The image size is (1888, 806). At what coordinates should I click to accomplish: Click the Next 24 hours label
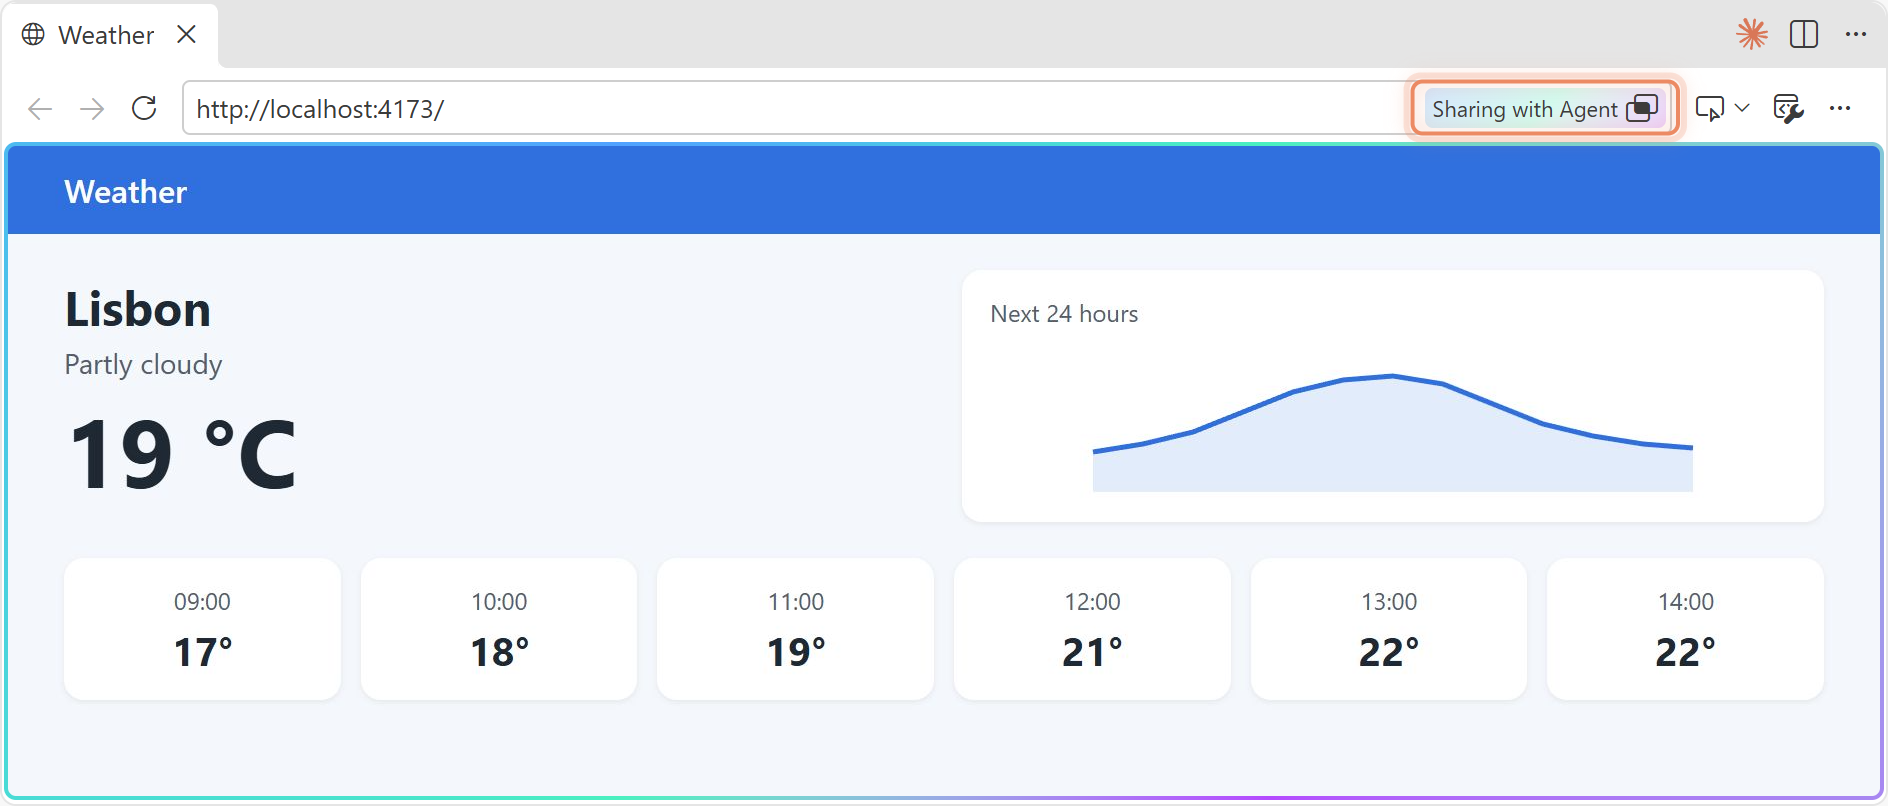point(1064,314)
